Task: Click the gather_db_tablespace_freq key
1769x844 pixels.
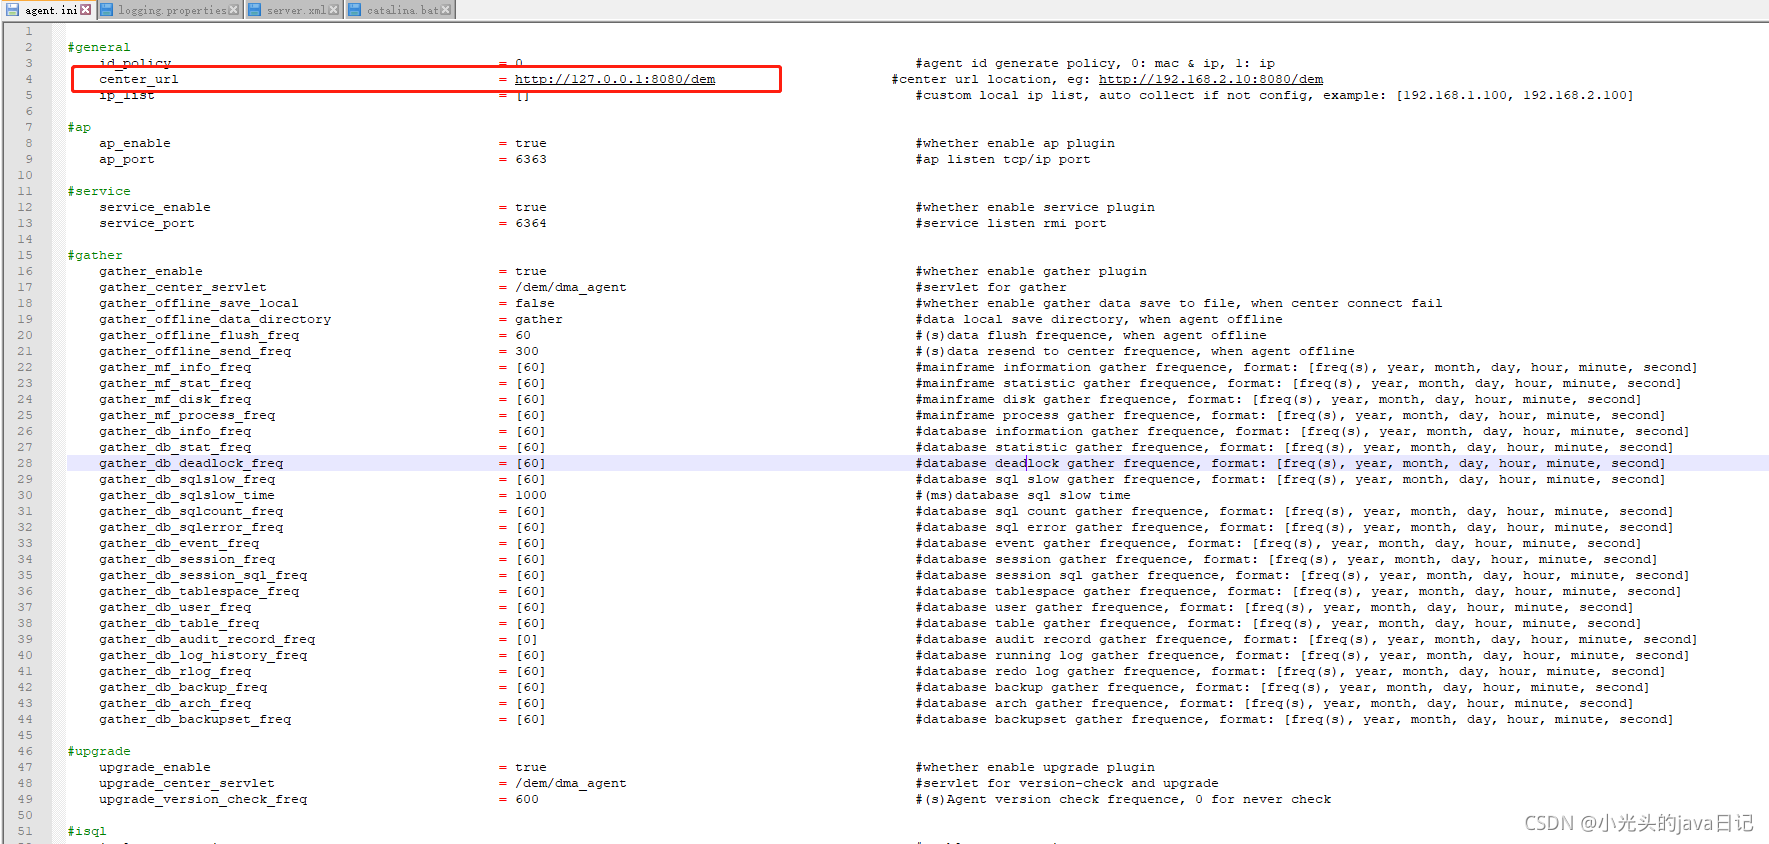Action: [199, 591]
